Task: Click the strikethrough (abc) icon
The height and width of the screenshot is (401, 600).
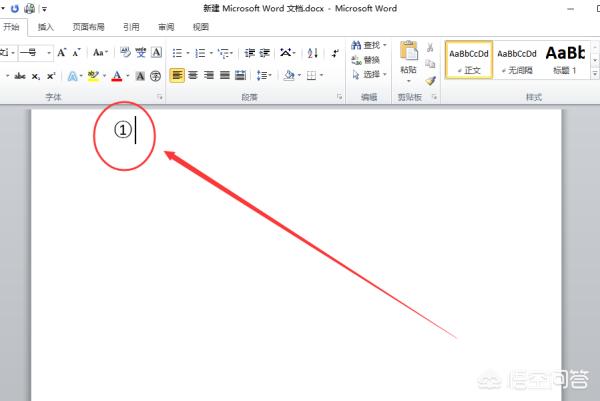Action: pyautogui.click(x=19, y=76)
